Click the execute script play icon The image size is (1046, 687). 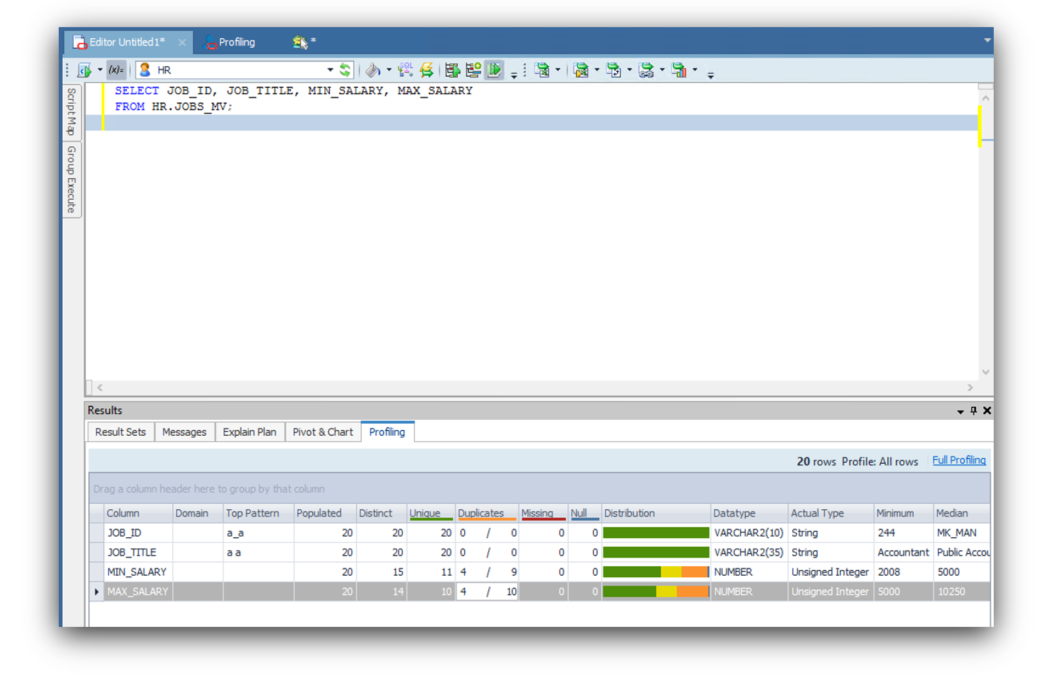495,70
